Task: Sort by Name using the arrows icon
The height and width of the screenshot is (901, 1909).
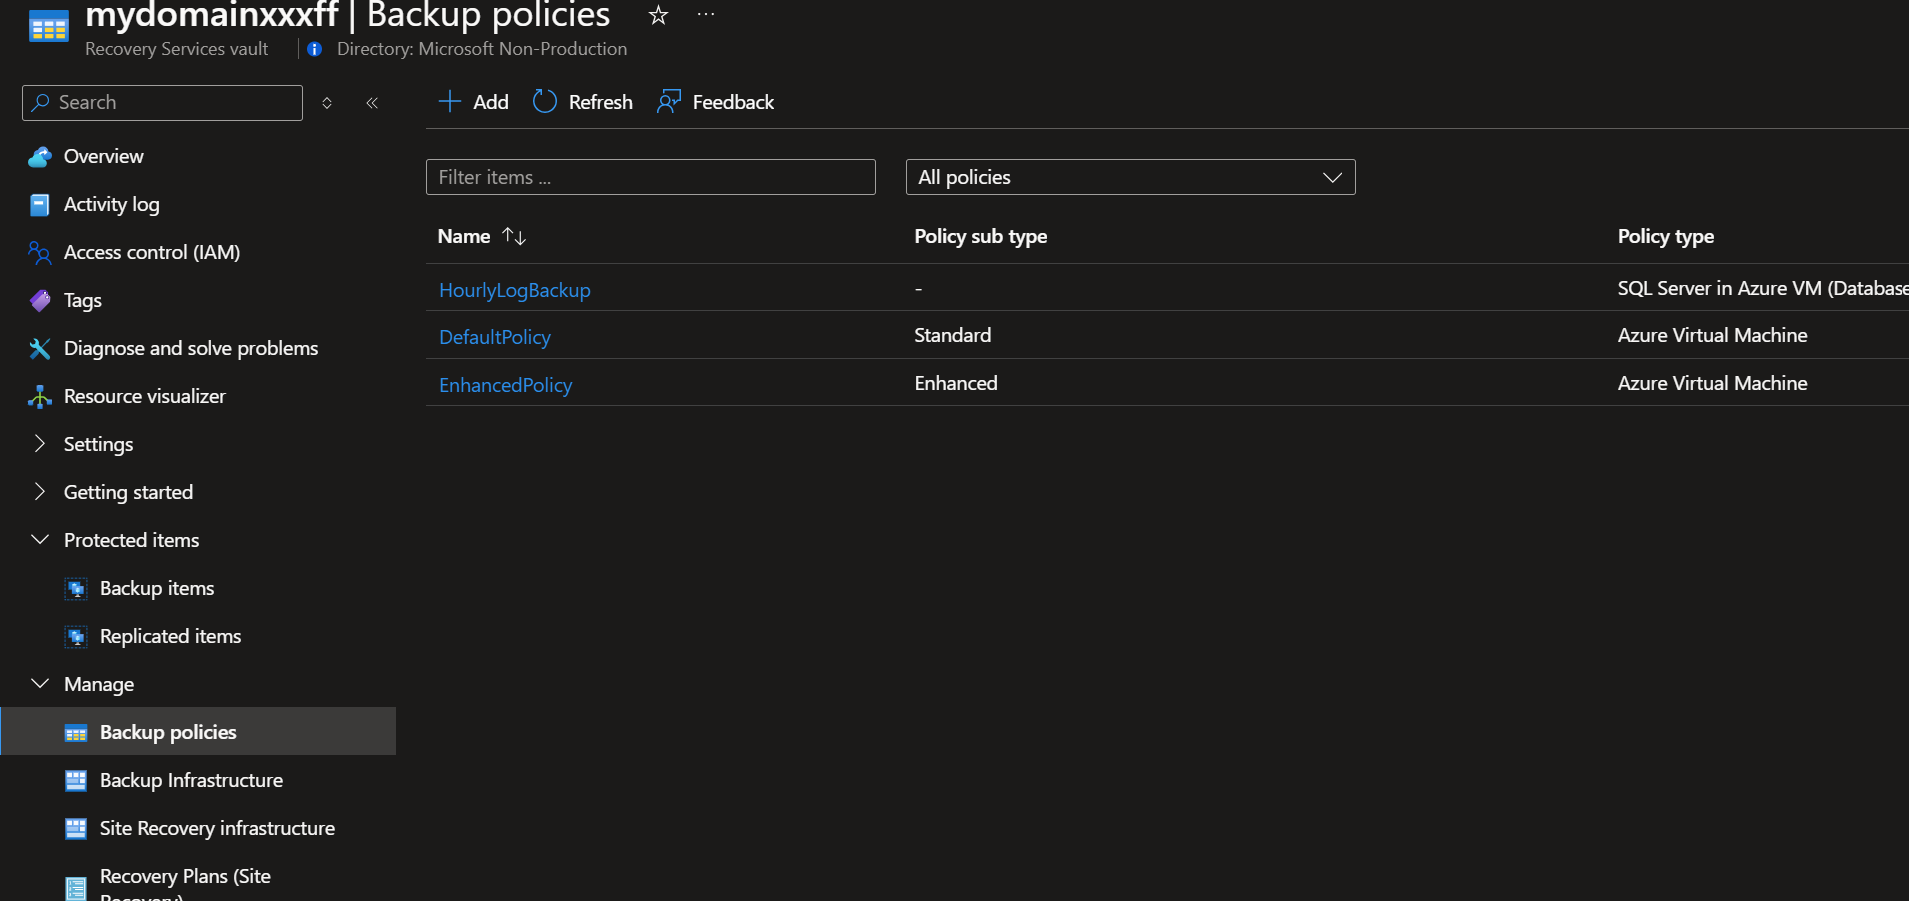Action: [x=514, y=236]
